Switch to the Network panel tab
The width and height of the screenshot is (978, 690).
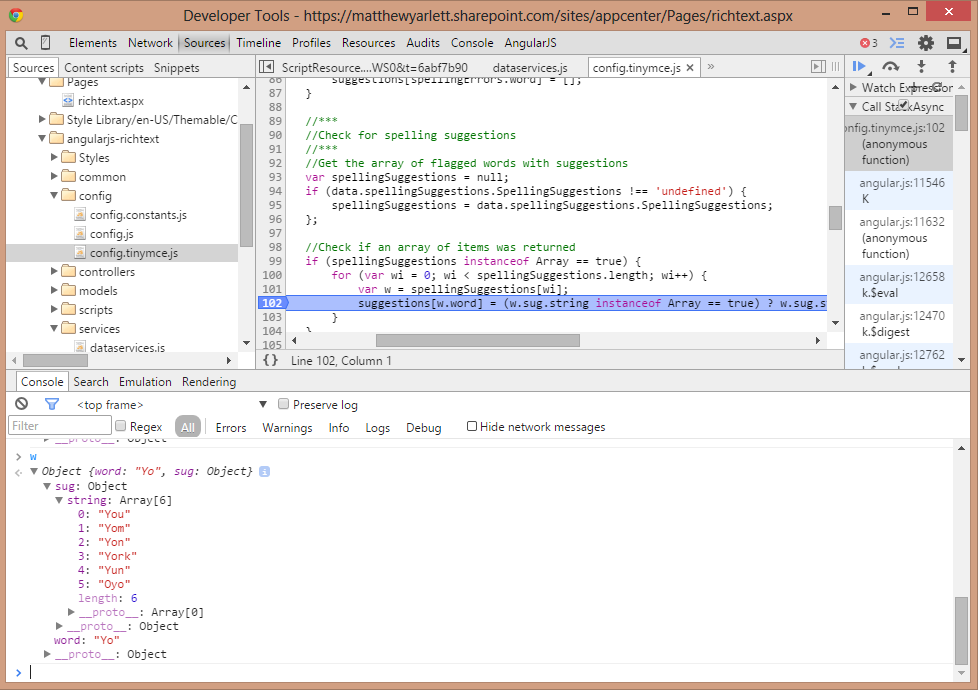150,43
